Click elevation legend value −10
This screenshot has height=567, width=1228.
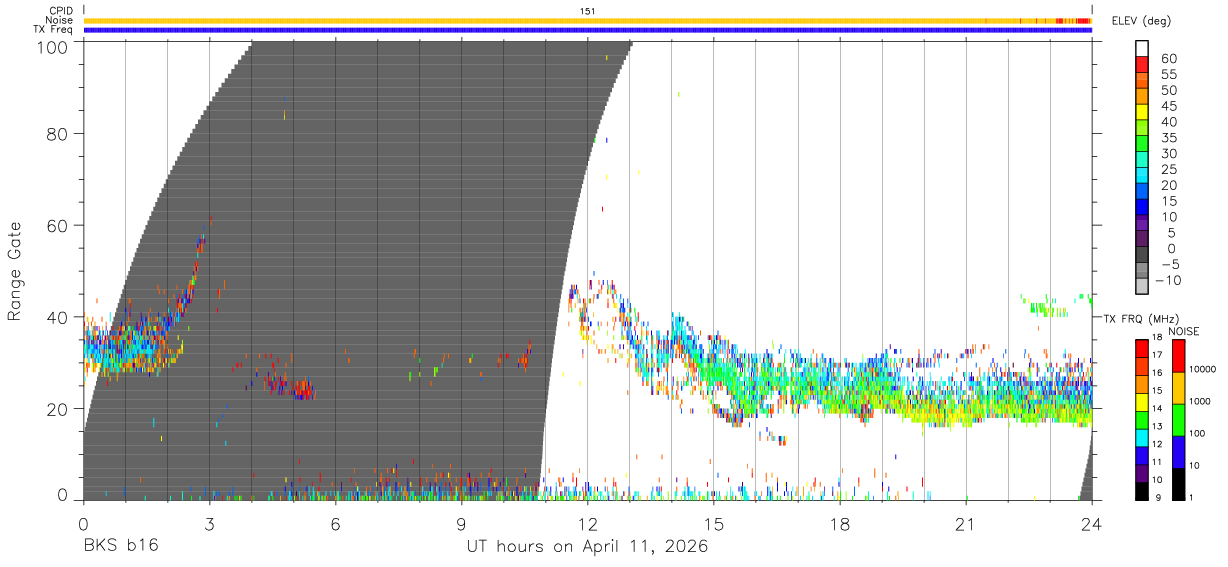click(x=1167, y=280)
